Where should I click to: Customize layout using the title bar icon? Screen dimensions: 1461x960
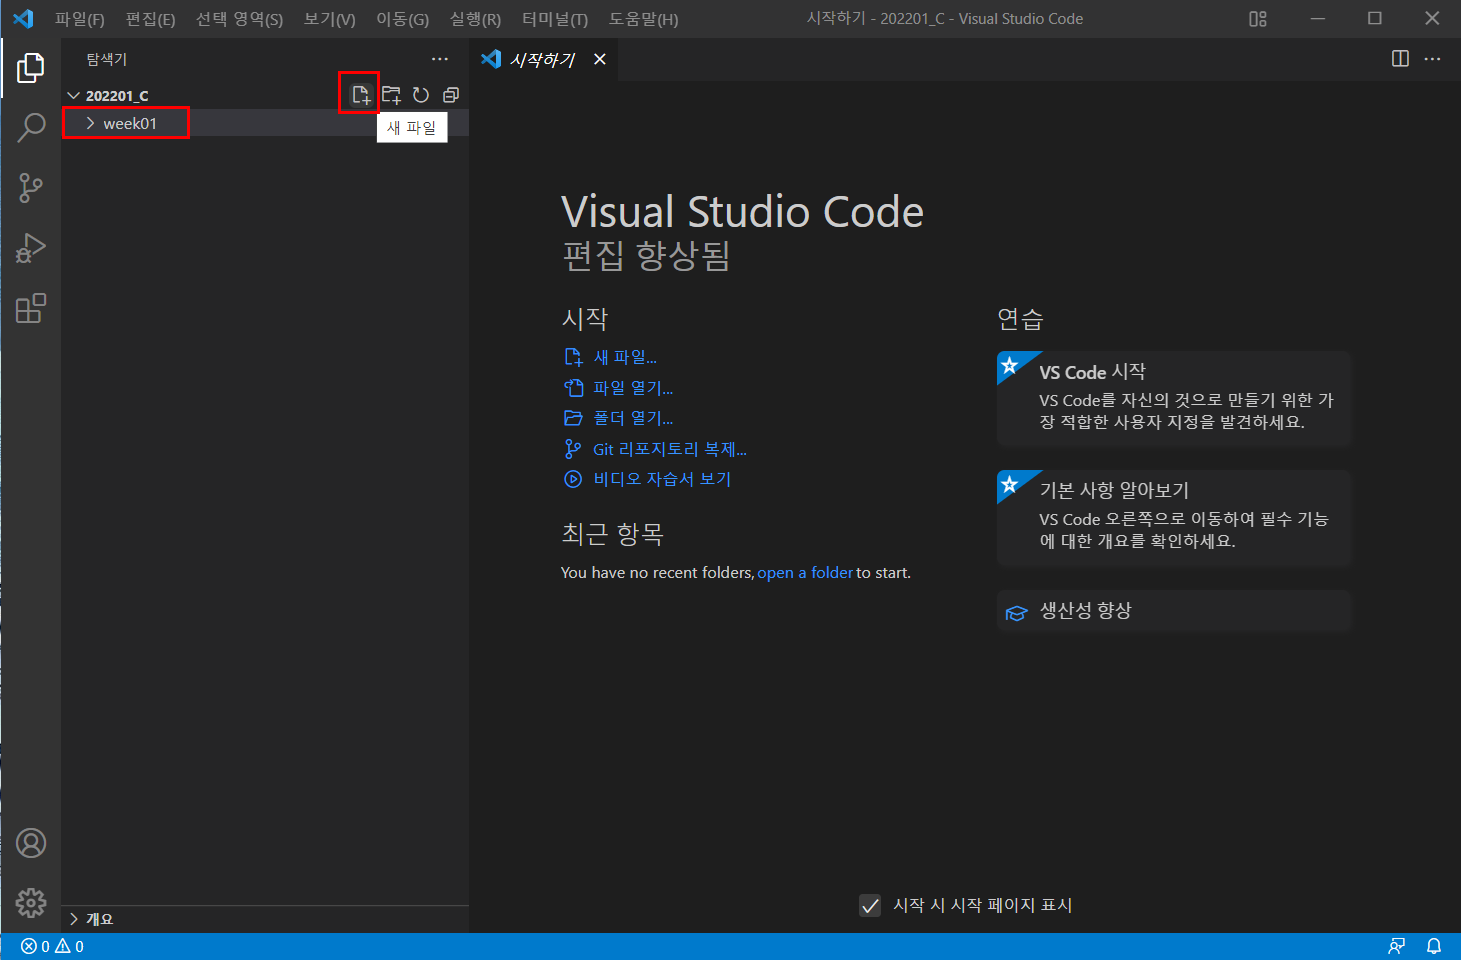(x=1258, y=19)
